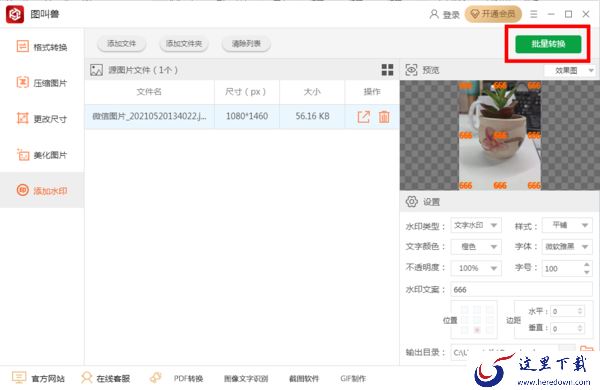Viewport: 600px width, 390px height.
Task: Click the 清除列表 clear list button
Action: [246, 44]
